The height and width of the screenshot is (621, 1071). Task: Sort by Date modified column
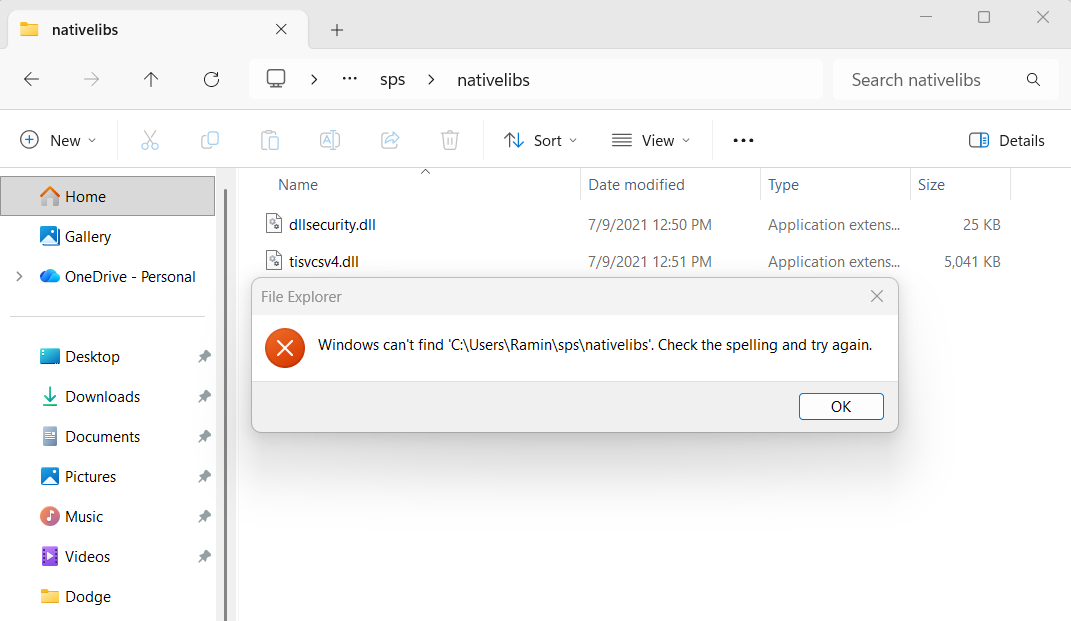pyautogui.click(x=636, y=184)
